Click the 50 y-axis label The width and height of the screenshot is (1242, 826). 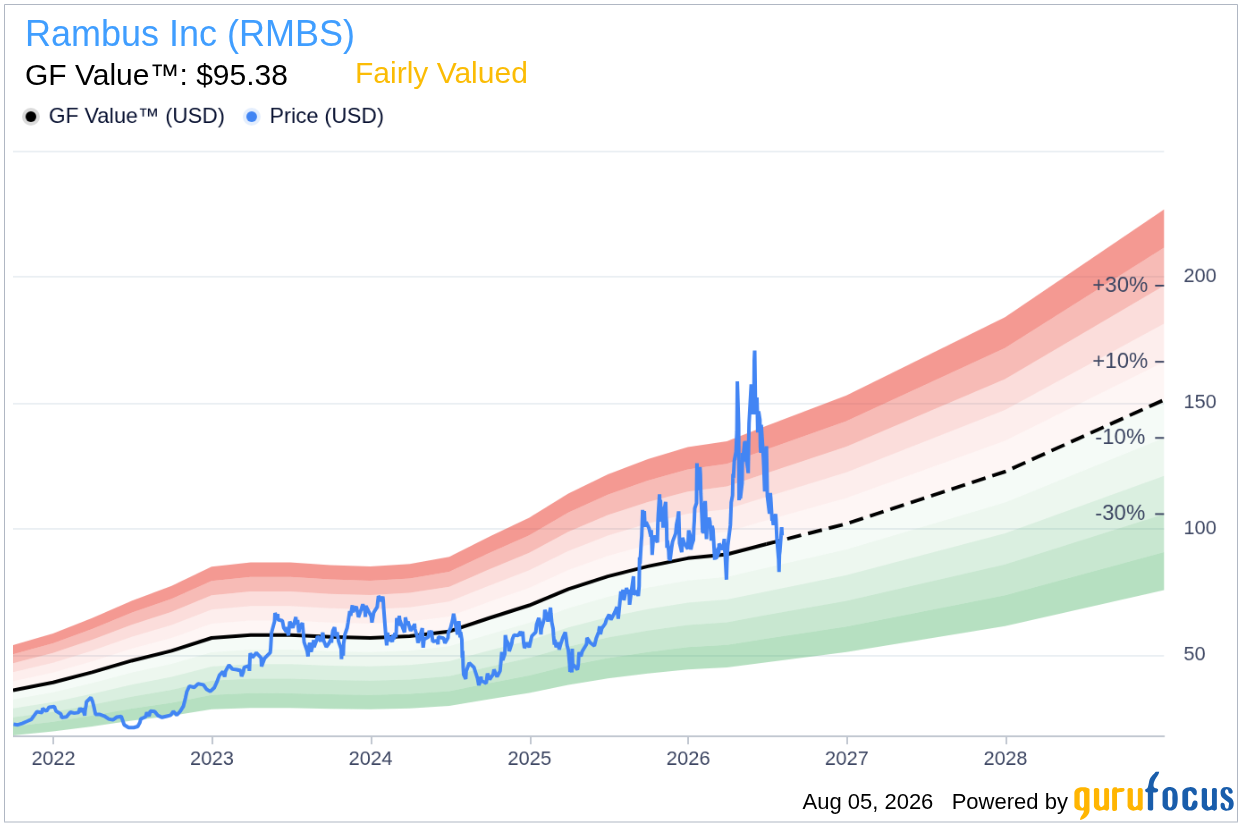[x=1194, y=654]
